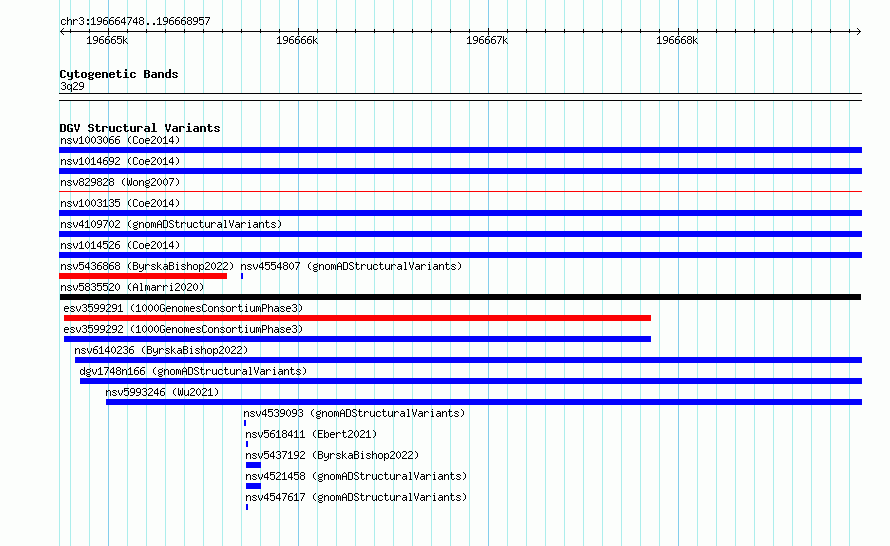Select nsv5993246 (Wu2021) label

tap(162, 392)
